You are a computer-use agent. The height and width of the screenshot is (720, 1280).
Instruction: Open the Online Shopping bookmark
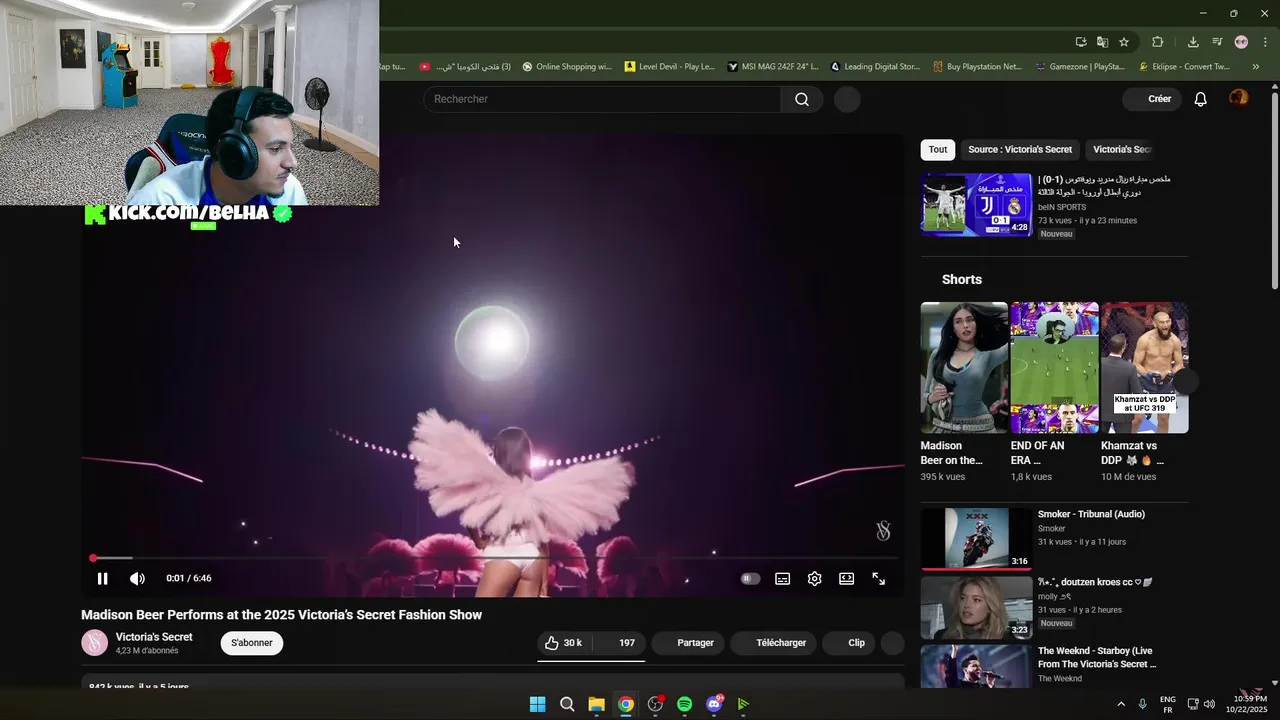pos(567,67)
